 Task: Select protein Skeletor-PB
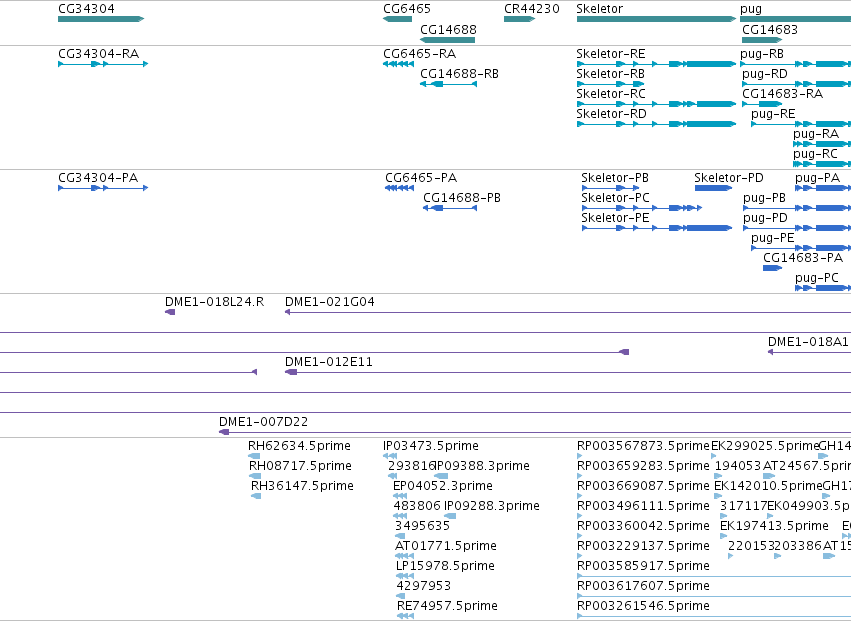click(611, 188)
